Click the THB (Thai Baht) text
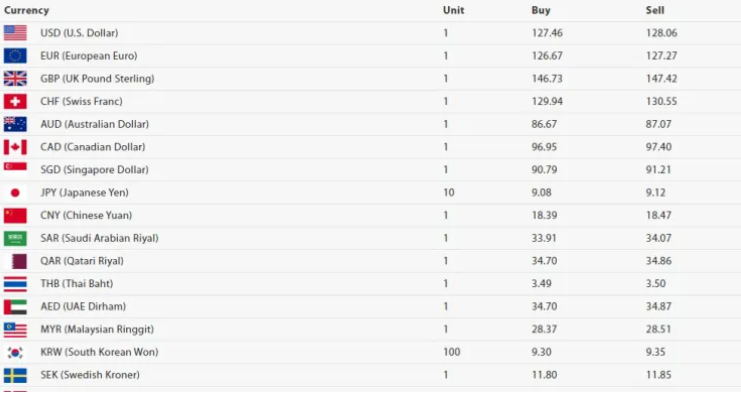 (x=77, y=283)
